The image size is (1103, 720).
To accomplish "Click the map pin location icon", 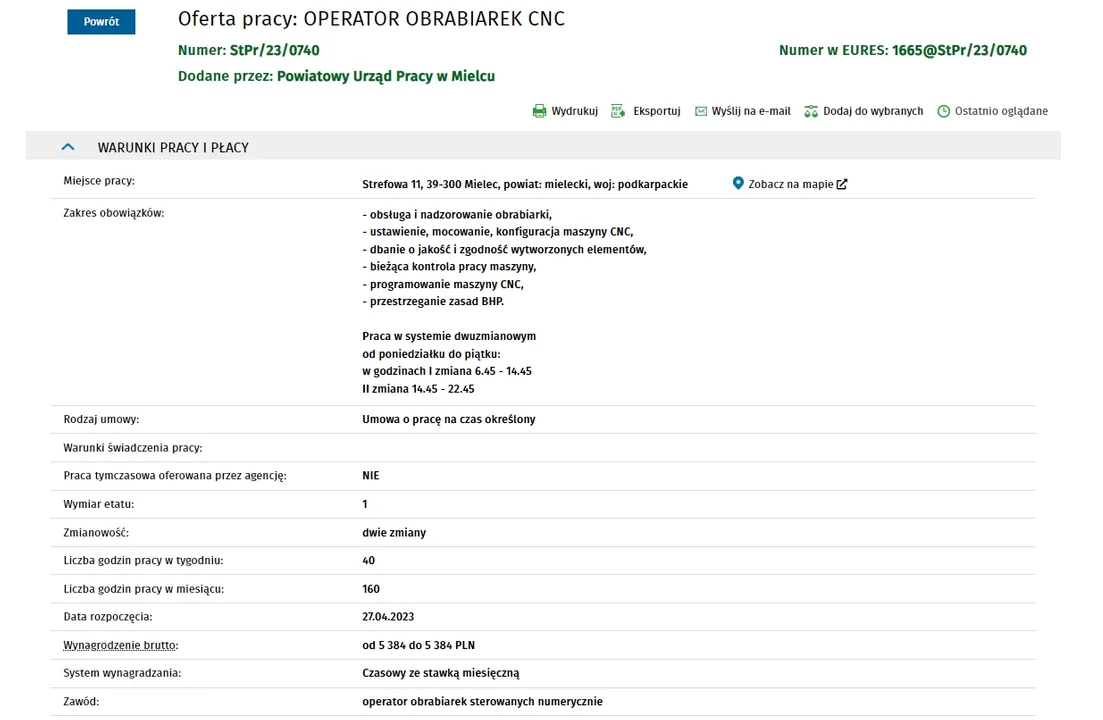I will tap(738, 183).
